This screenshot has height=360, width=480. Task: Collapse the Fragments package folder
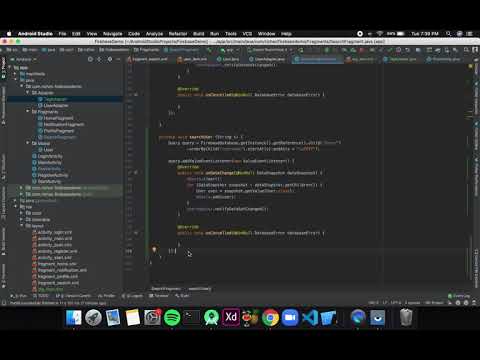28,112
